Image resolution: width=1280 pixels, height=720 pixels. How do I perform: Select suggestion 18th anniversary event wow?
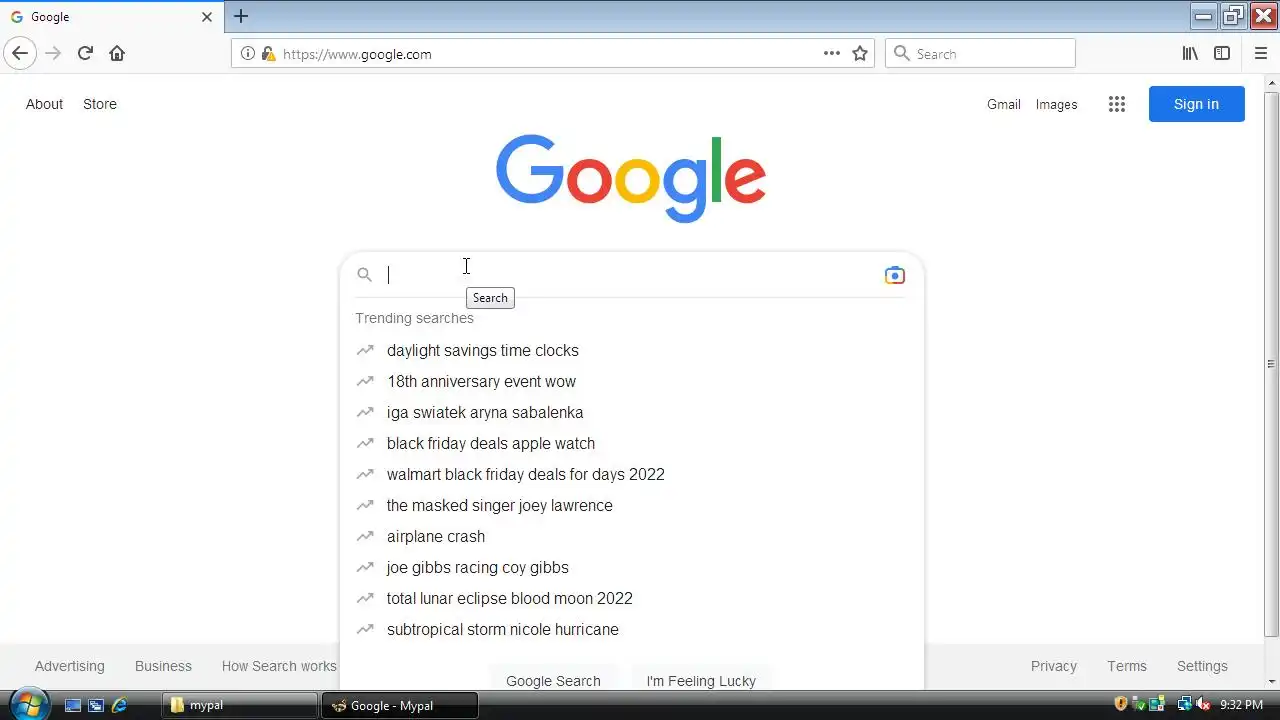click(x=631, y=381)
